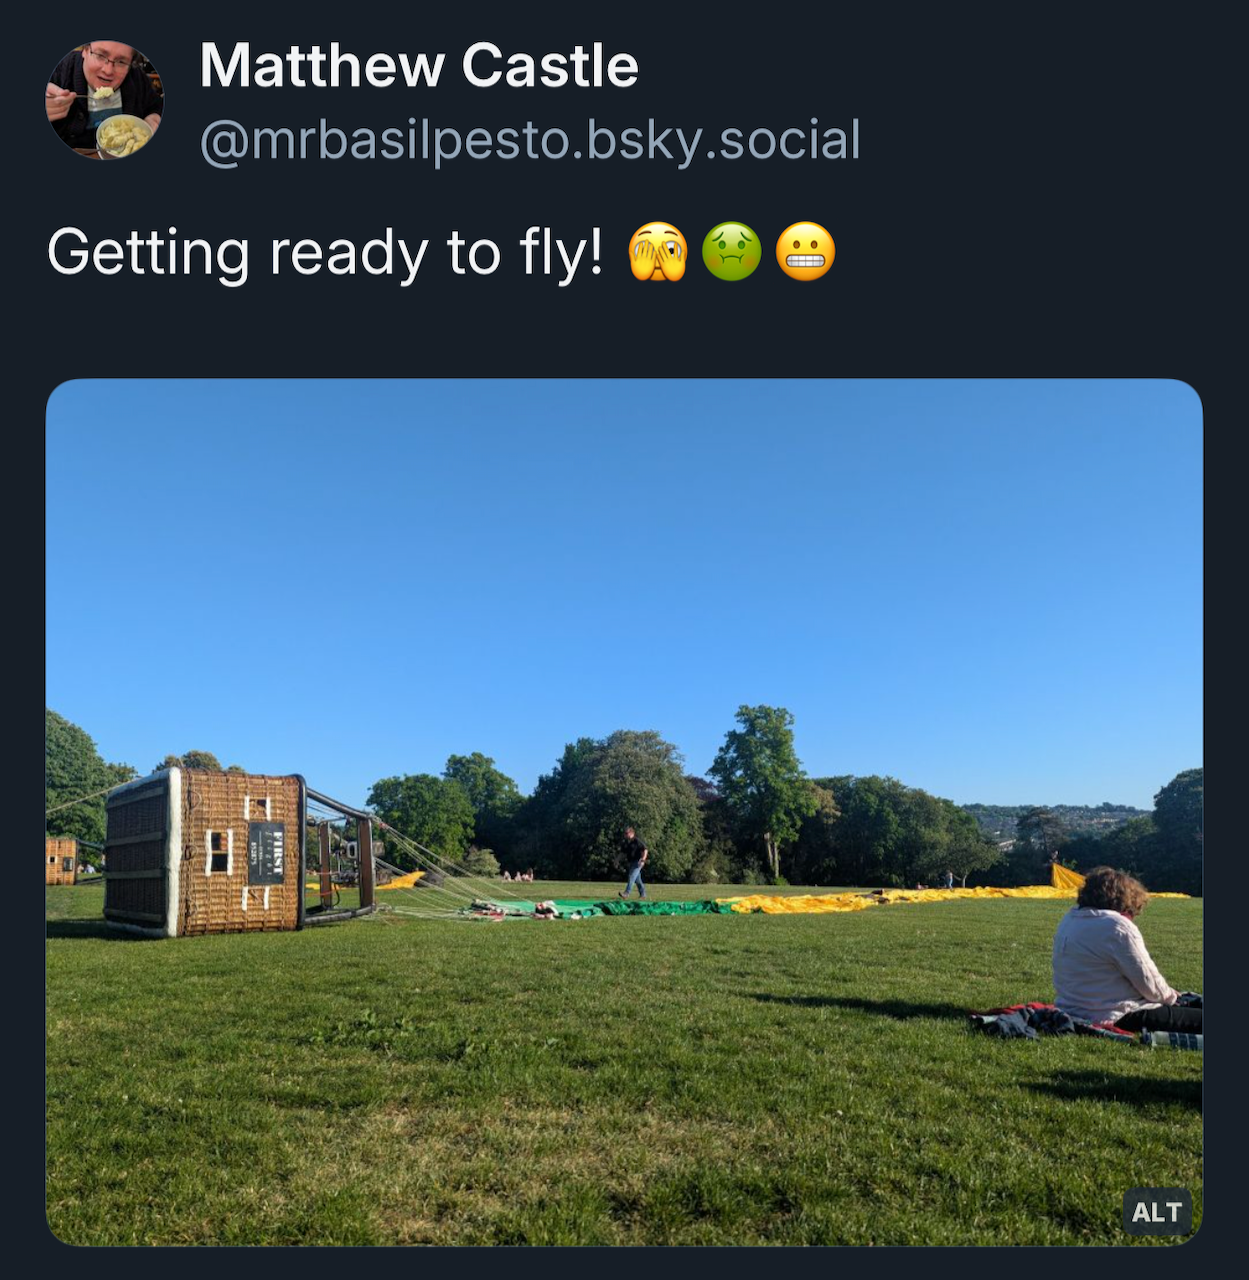The width and height of the screenshot is (1249, 1280).
Task: Click the black sign plaque on the basket
Action: [x=266, y=853]
